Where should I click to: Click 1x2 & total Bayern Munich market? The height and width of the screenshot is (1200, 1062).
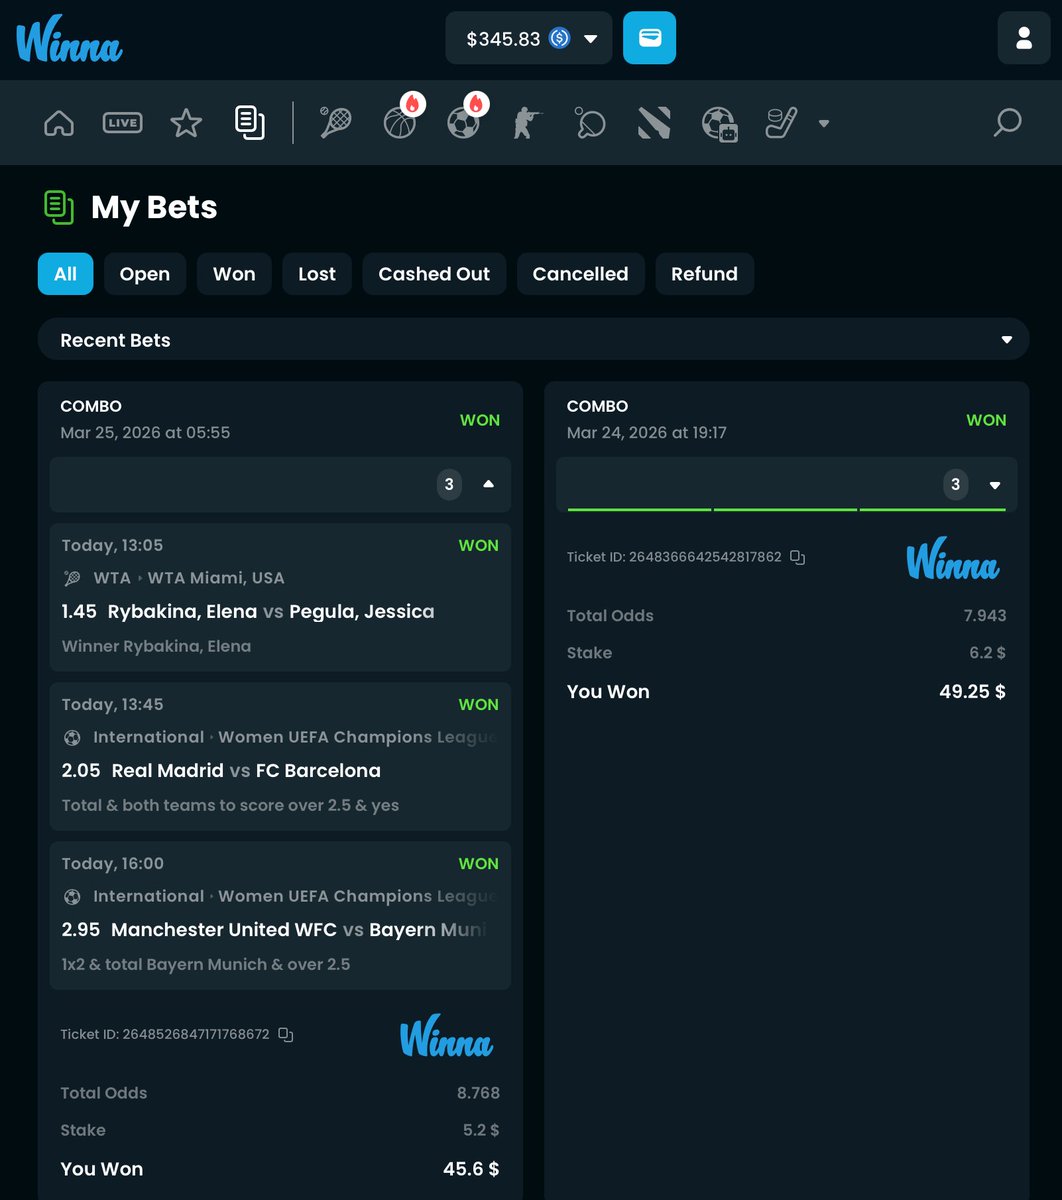point(206,964)
